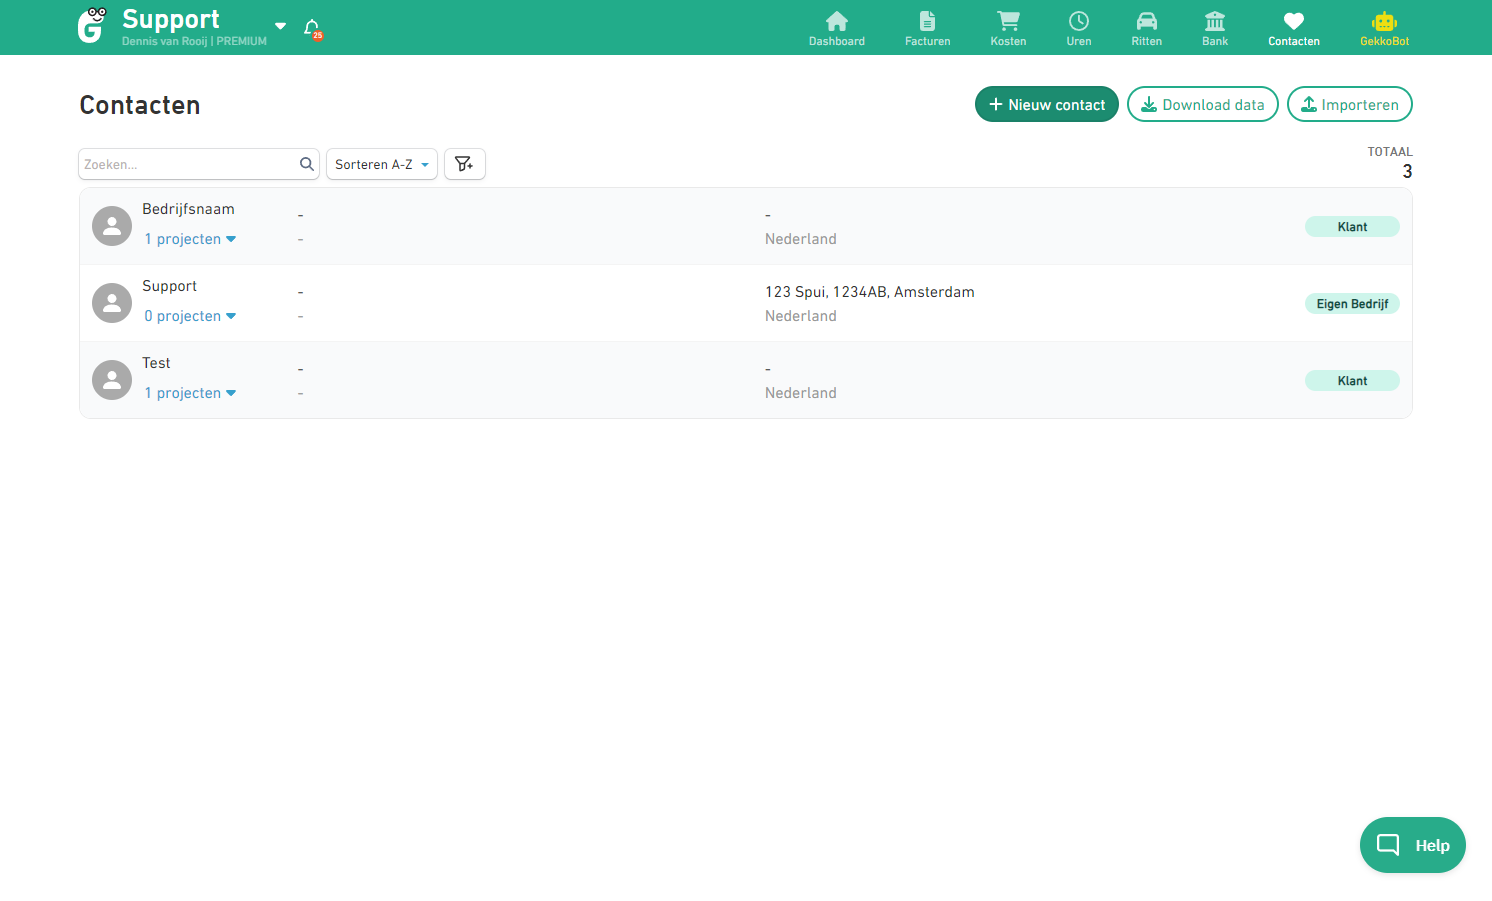This screenshot has width=1492, height=901.
Task: Click the Bedrijfsnaam contact avatar
Action: pyautogui.click(x=112, y=226)
